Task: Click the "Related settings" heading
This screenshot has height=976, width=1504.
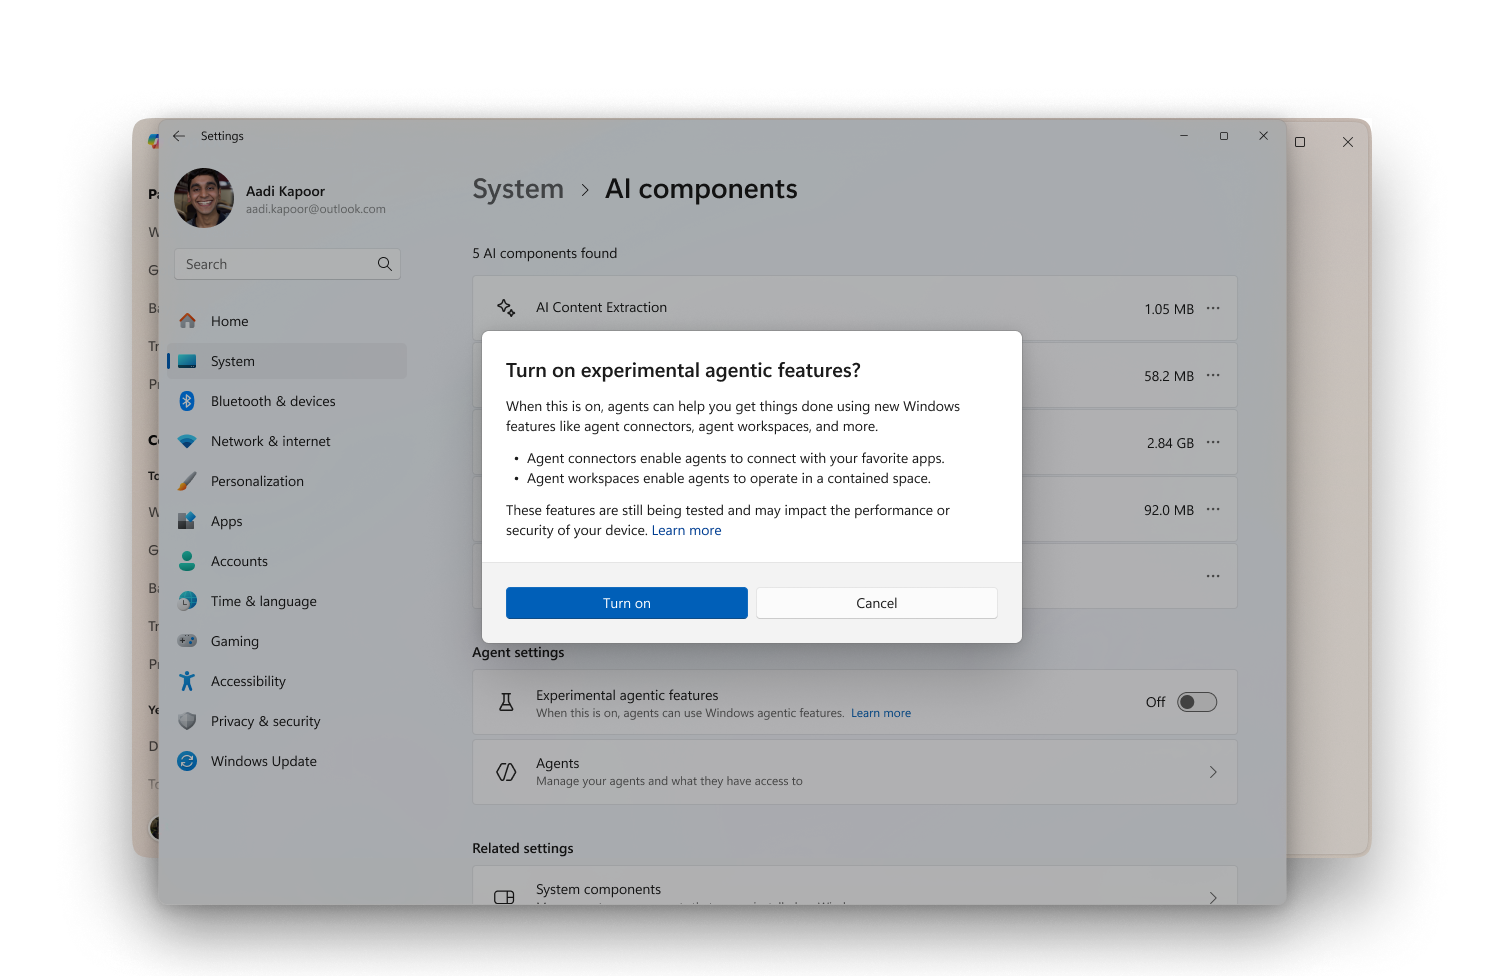Action: coord(523,848)
